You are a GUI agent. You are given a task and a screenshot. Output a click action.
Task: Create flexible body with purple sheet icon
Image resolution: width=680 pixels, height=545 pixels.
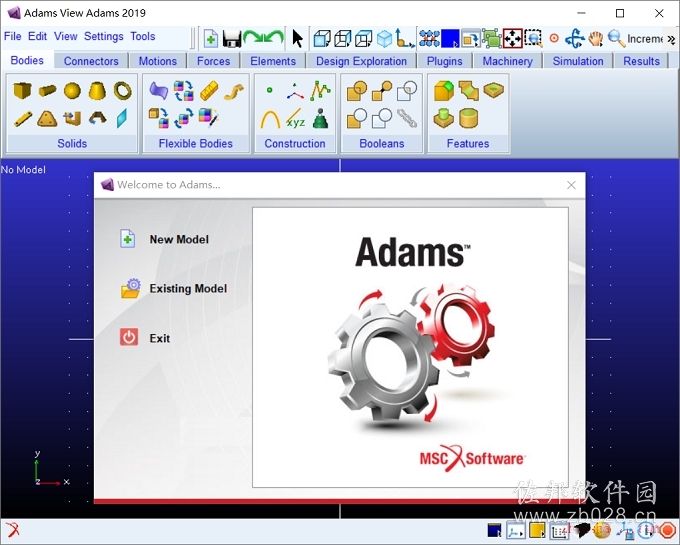click(x=159, y=91)
